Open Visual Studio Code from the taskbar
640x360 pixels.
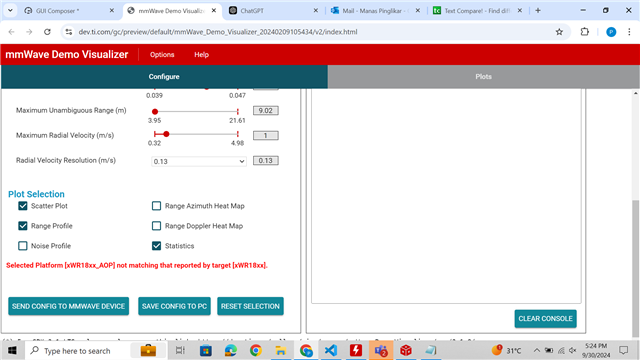coord(331,350)
